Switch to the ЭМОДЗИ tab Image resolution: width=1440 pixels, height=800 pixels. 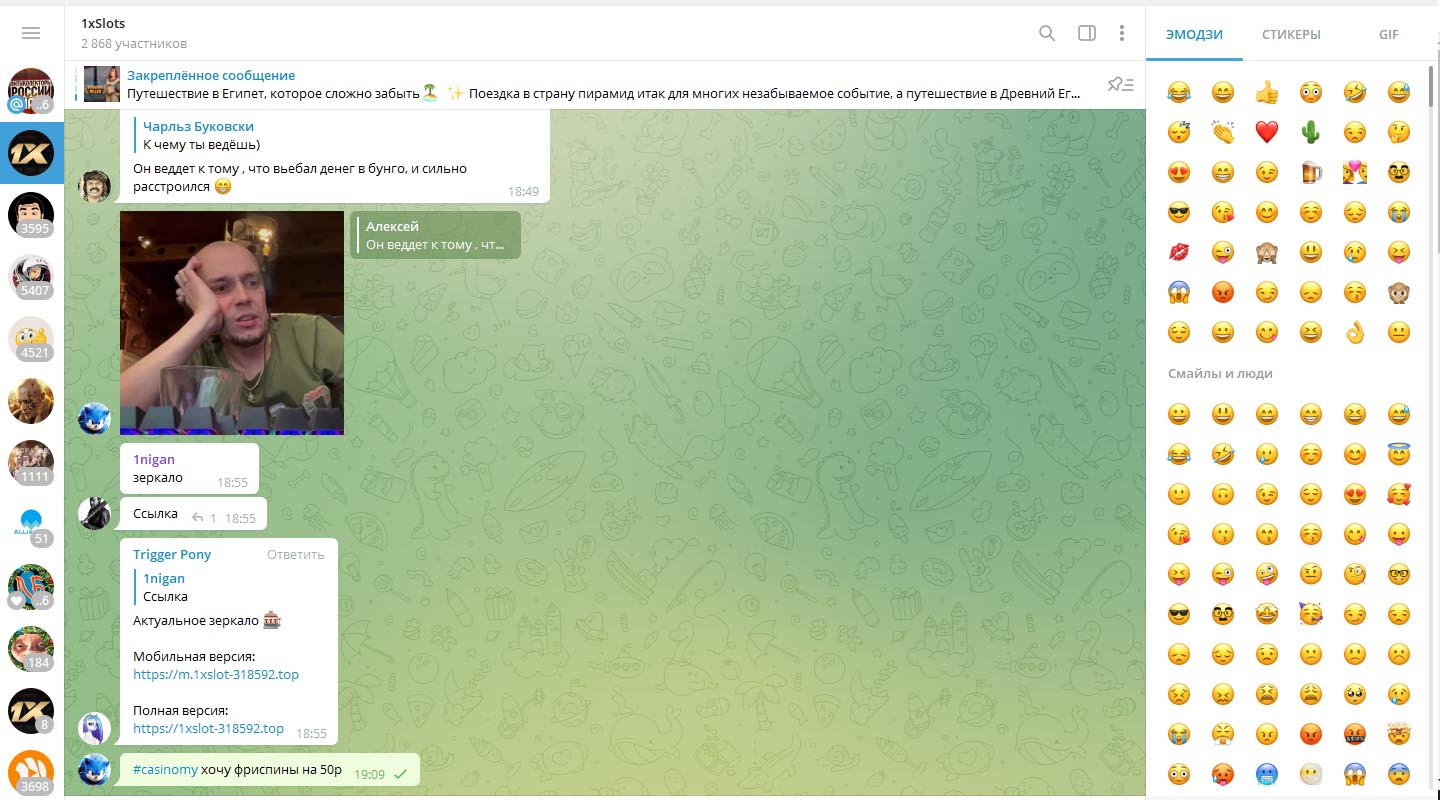pos(1194,34)
